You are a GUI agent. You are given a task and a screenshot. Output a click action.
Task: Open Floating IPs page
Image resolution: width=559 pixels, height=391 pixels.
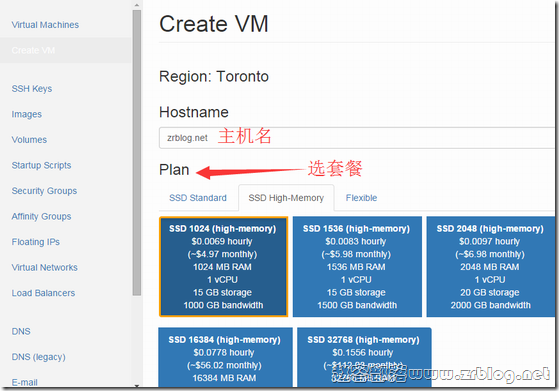click(x=35, y=242)
